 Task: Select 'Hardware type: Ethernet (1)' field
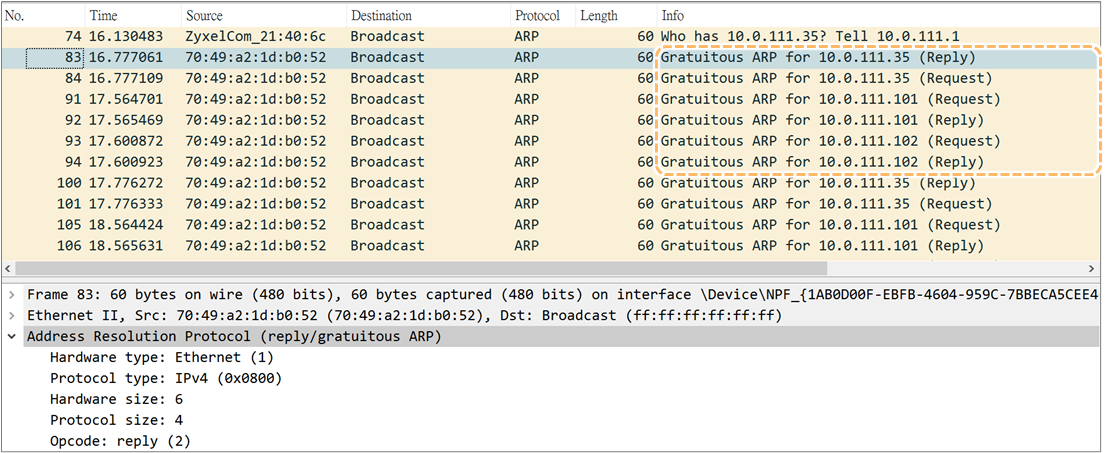pos(162,358)
